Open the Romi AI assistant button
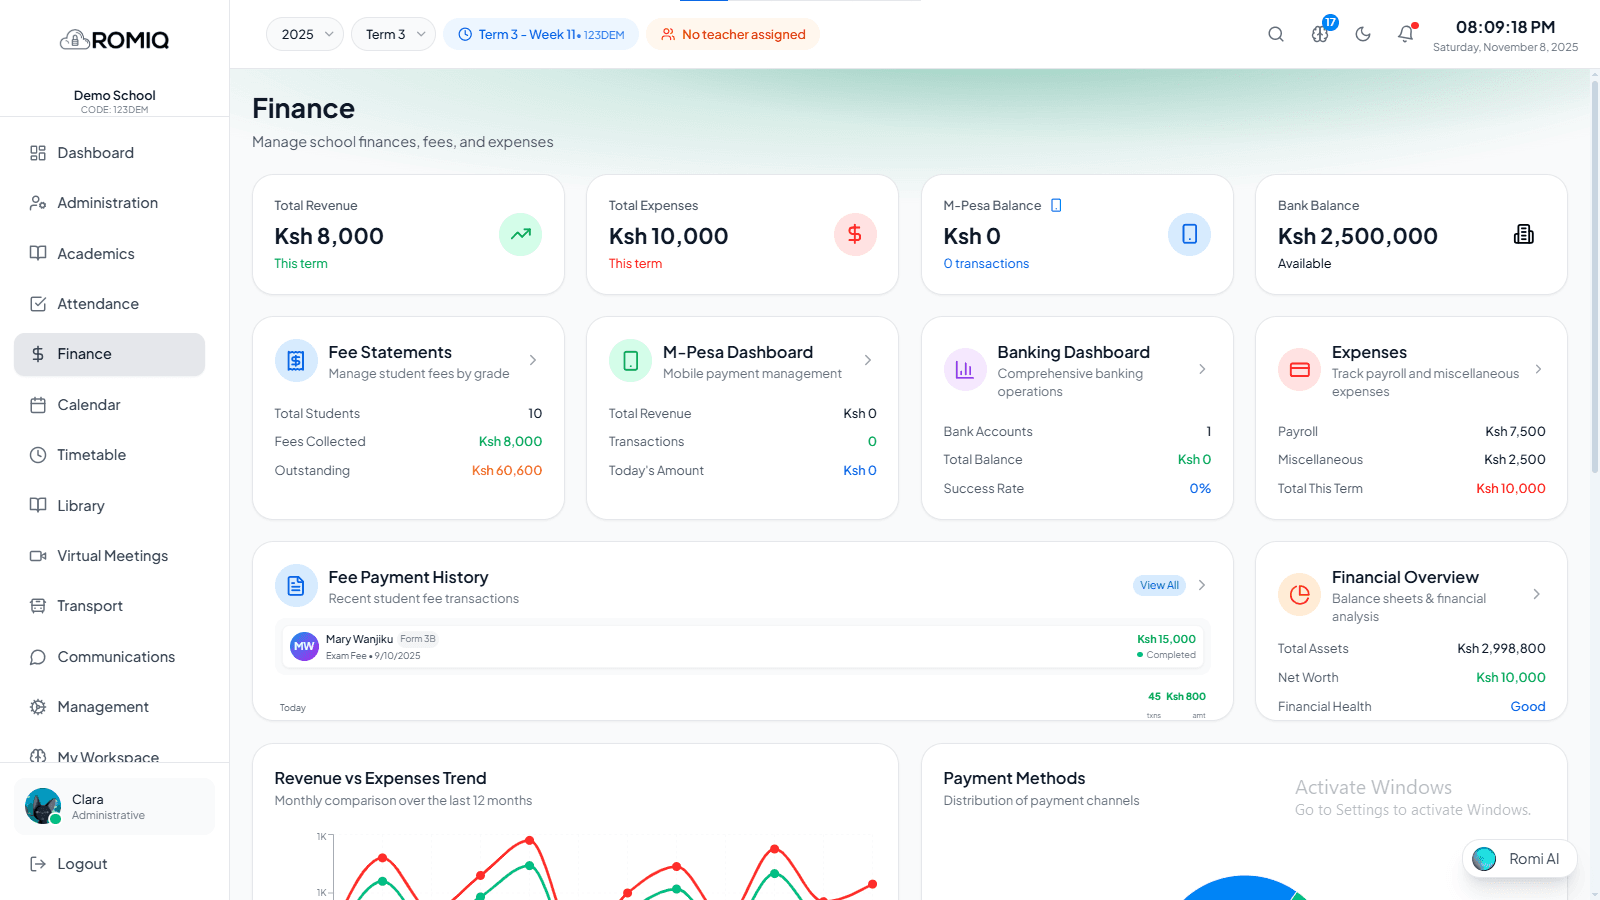Image resolution: width=1600 pixels, height=900 pixels. click(1519, 859)
